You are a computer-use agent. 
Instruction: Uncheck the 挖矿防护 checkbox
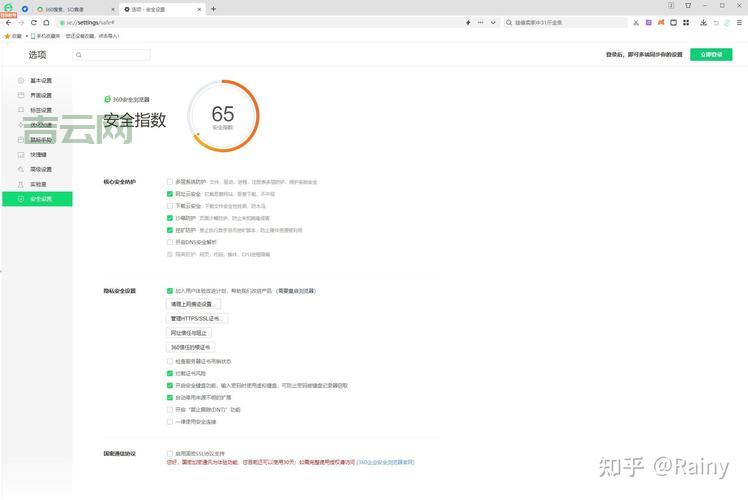170,230
